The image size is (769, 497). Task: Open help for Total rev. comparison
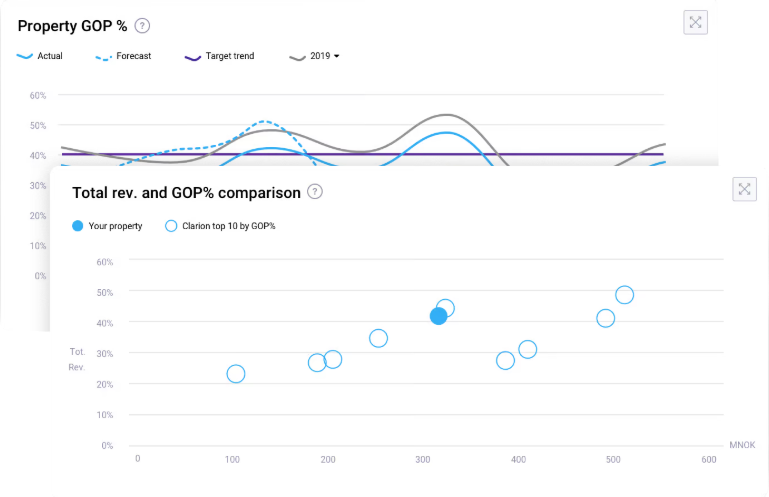(314, 191)
